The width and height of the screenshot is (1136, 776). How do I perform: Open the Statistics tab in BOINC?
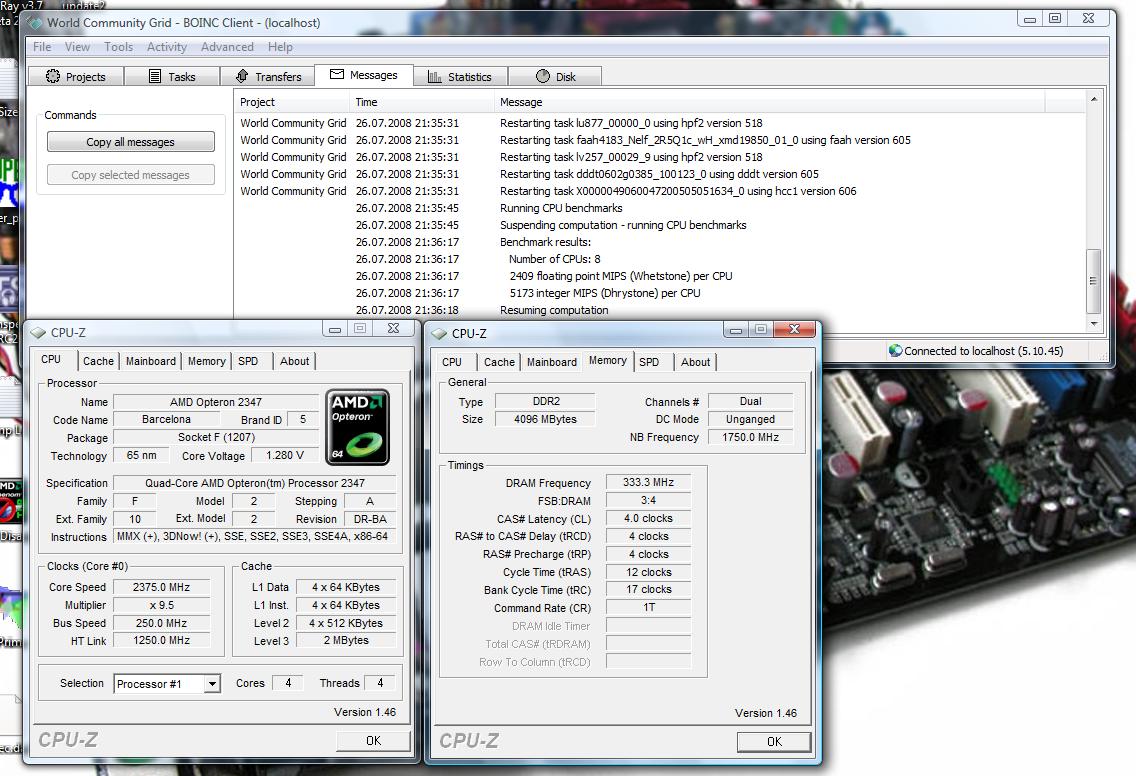(460, 76)
